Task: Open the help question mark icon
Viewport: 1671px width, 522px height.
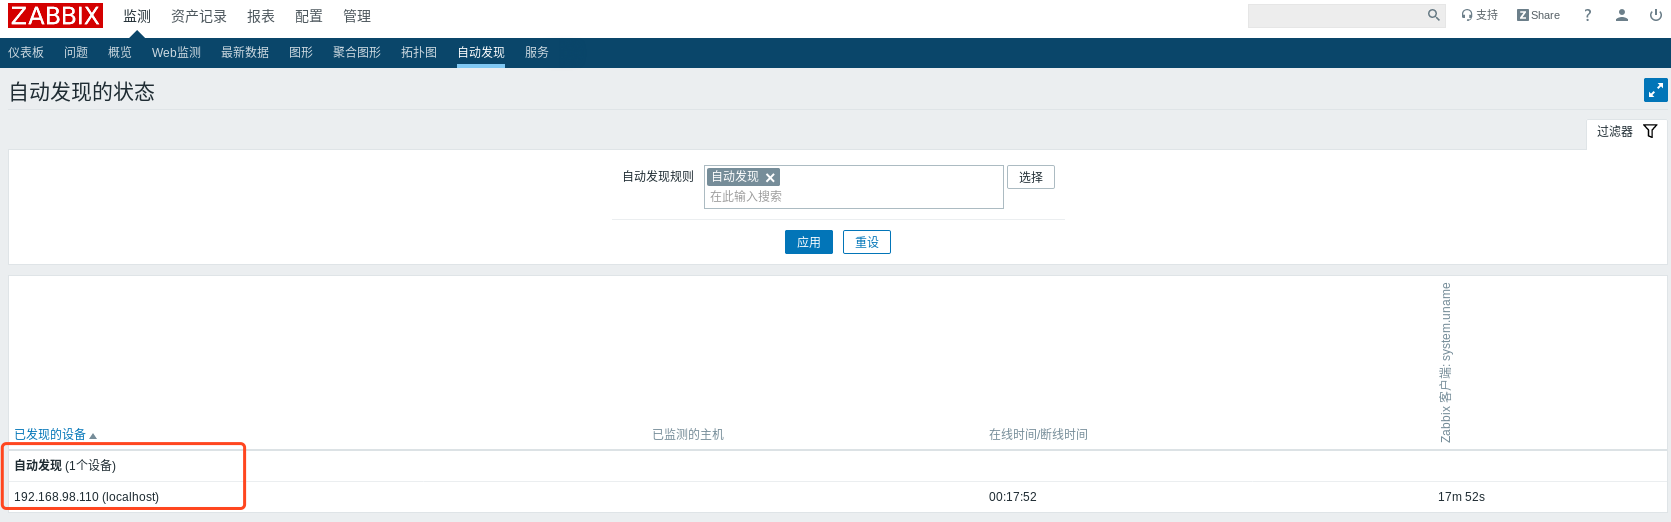Action: pos(1587,15)
